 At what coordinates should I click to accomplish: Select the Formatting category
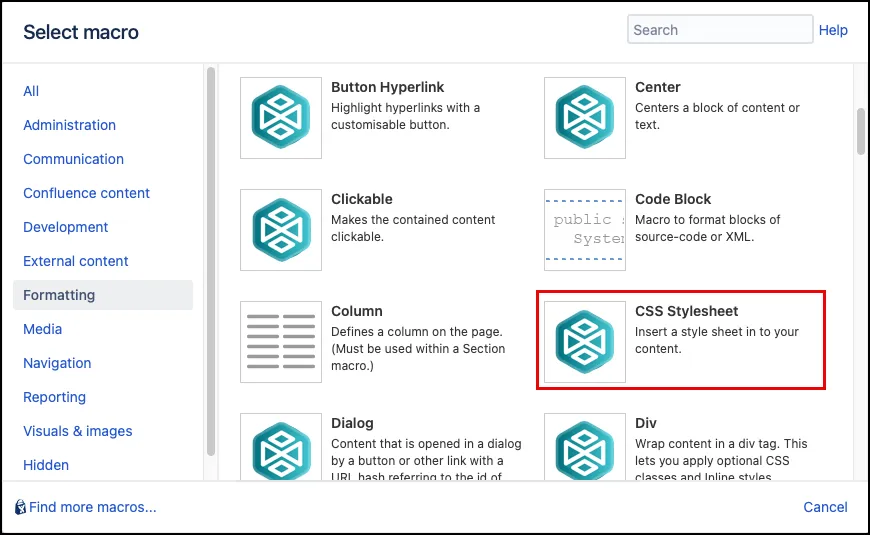(103, 295)
